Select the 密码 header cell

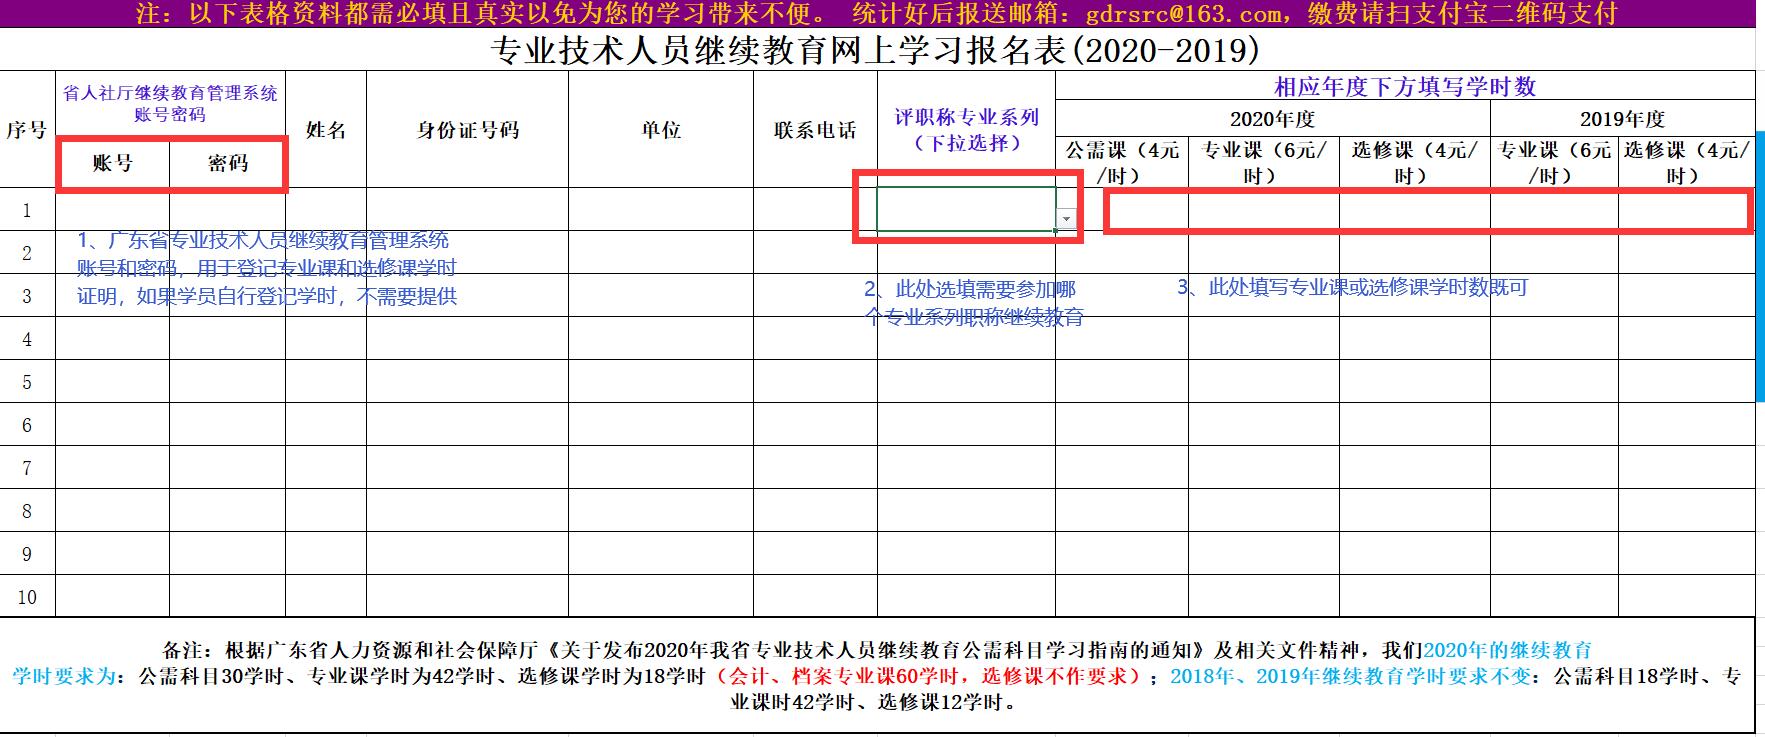point(227,163)
